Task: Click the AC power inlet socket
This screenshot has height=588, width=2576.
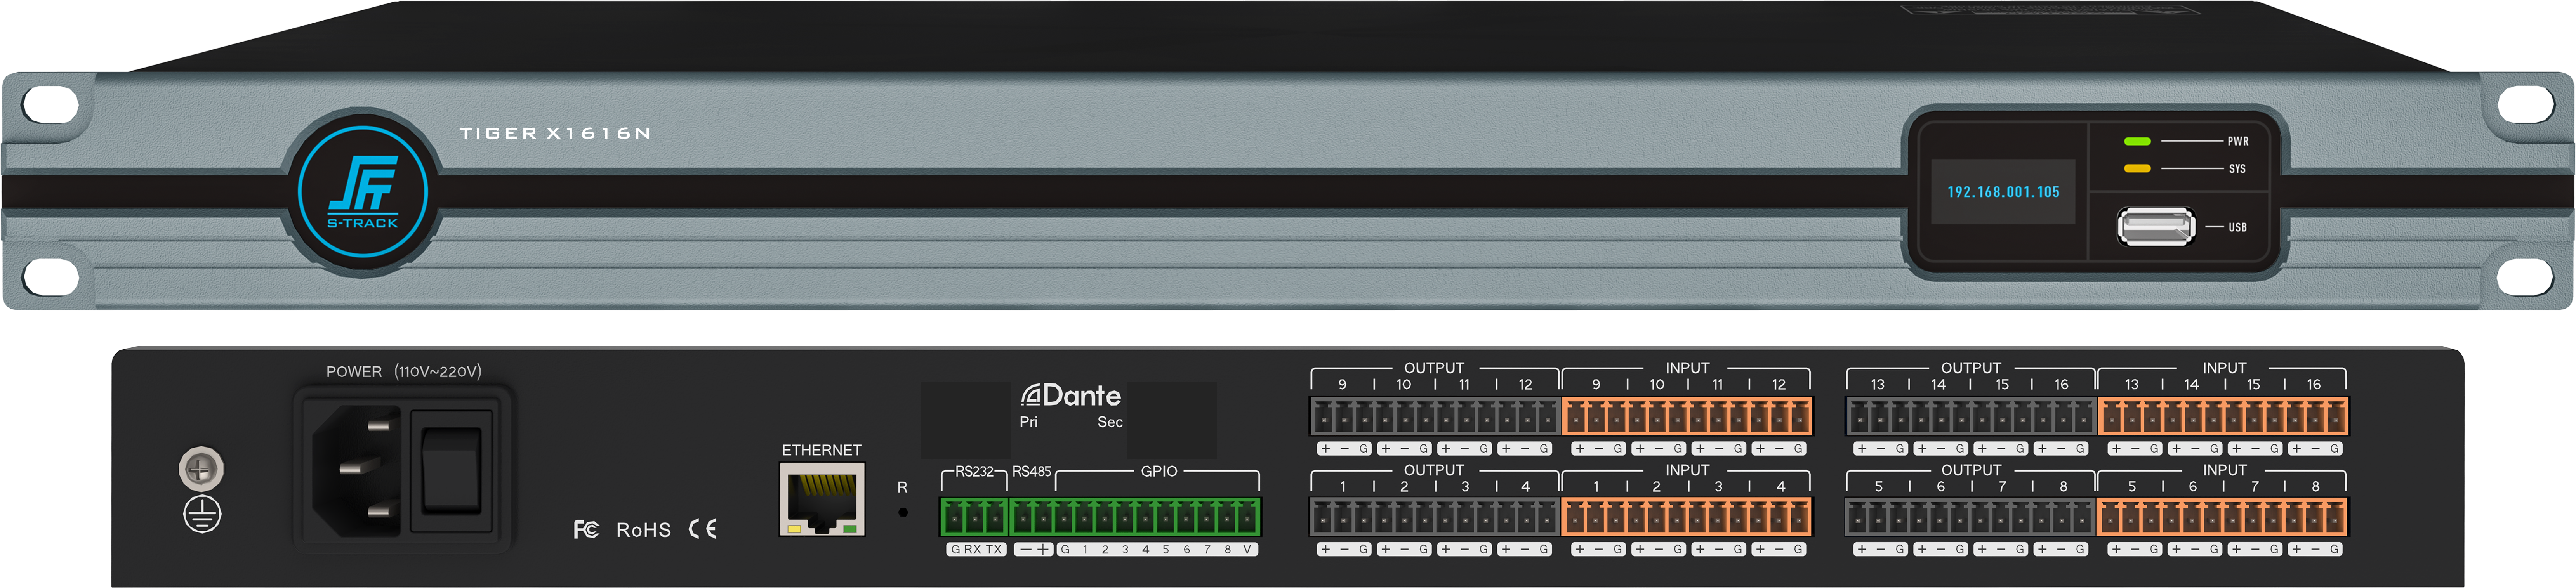Action: (x=357, y=470)
